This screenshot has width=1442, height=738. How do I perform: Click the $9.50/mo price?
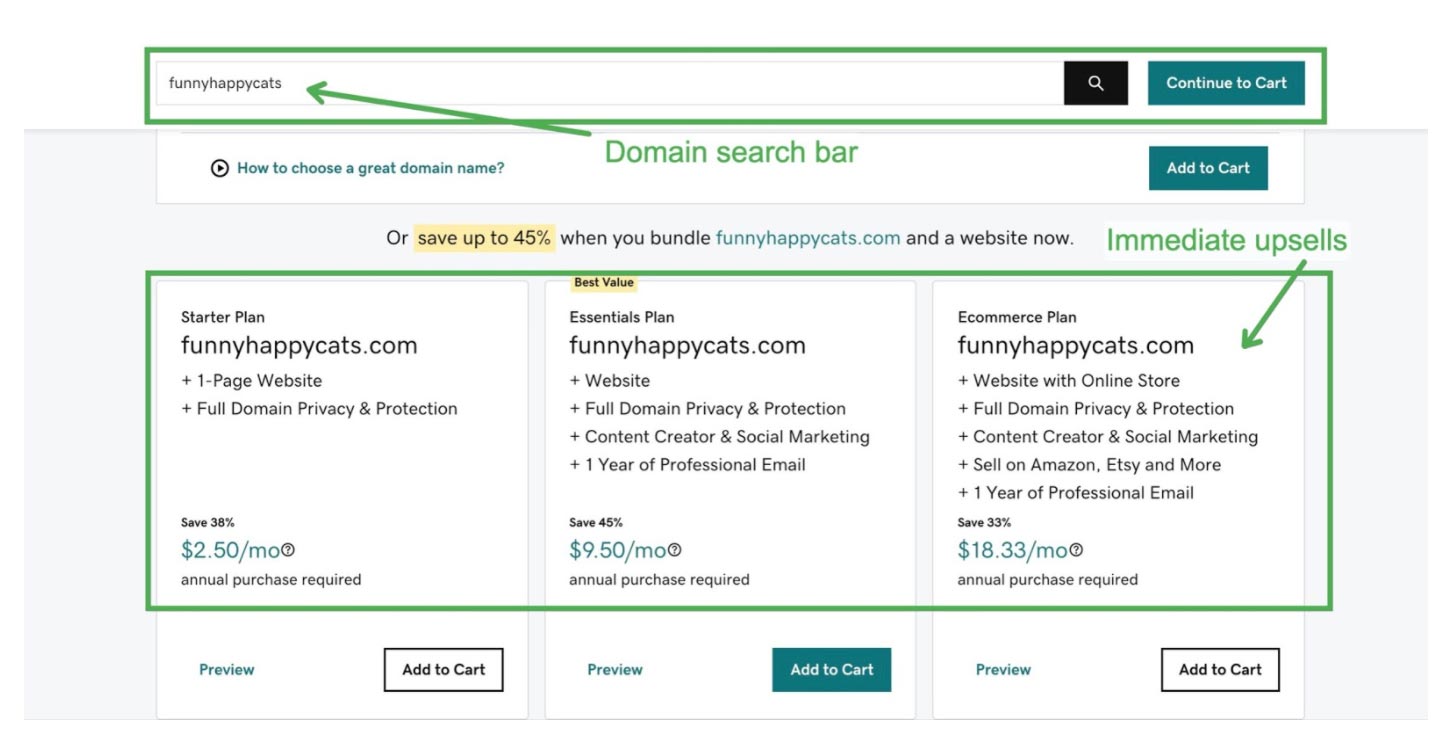point(618,550)
